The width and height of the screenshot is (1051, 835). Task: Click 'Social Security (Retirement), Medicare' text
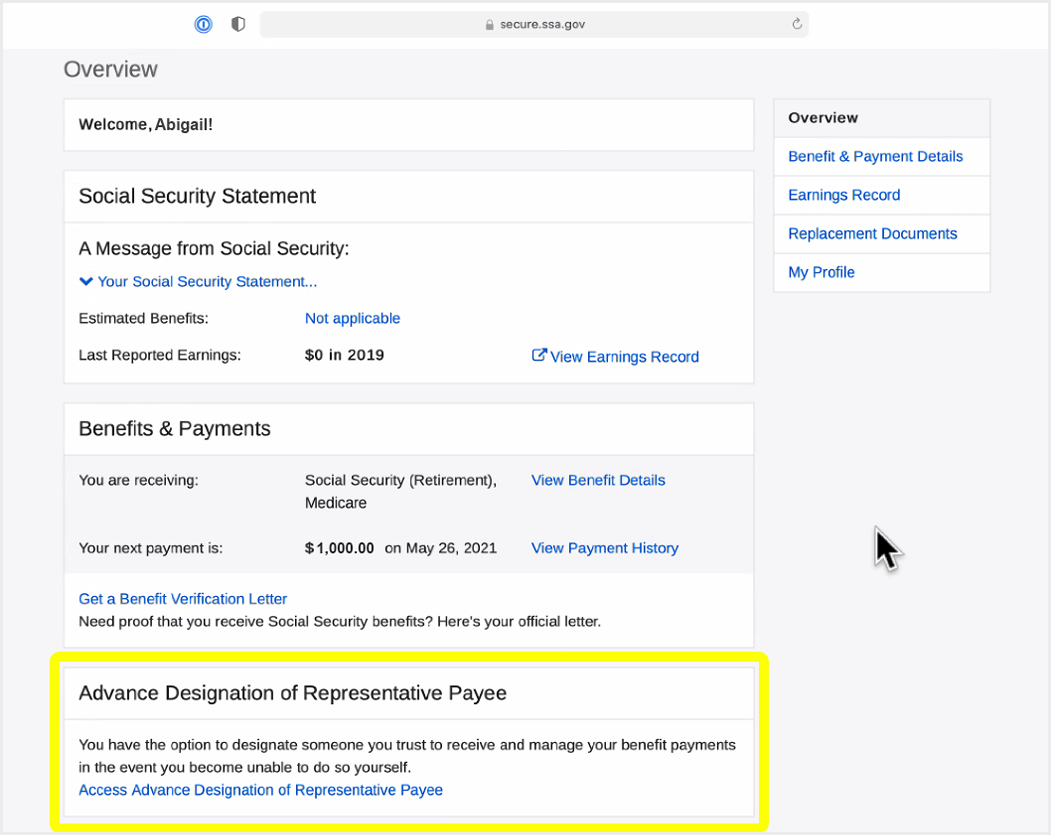(401, 492)
